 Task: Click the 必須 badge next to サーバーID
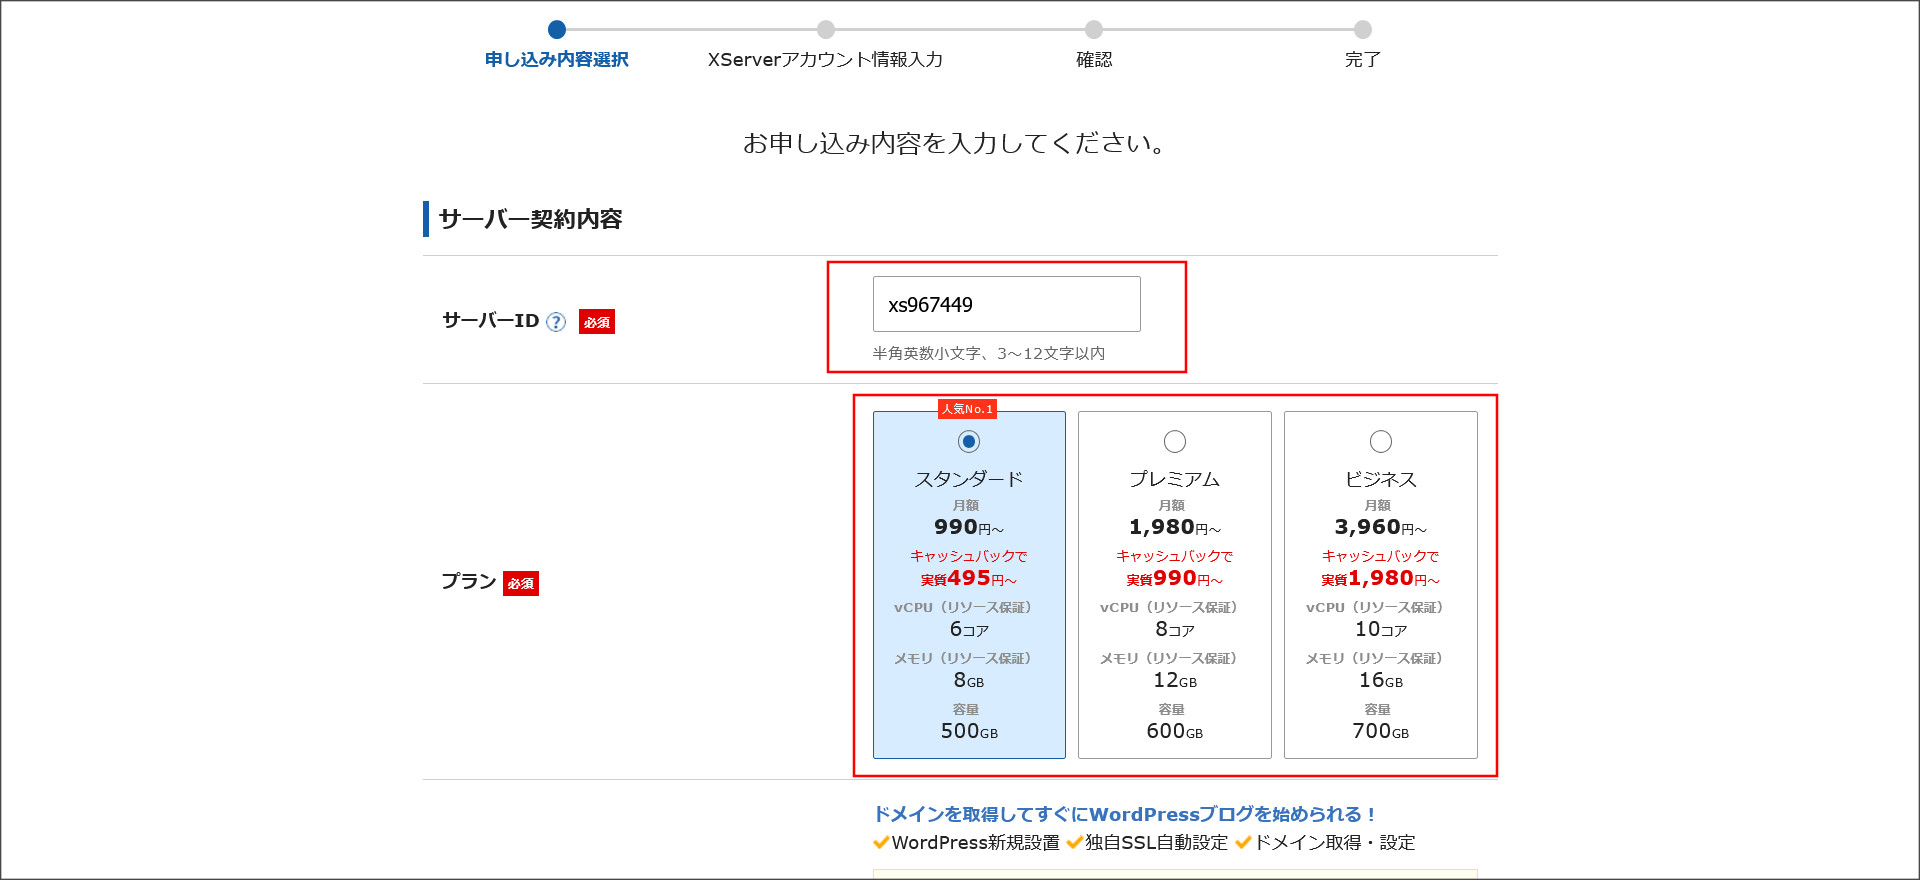pyautogui.click(x=597, y=322)
